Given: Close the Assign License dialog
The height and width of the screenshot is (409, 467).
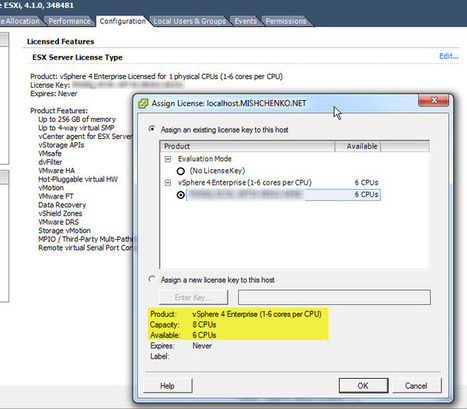Looking at the screenshot, I should (x=433, y=100).
